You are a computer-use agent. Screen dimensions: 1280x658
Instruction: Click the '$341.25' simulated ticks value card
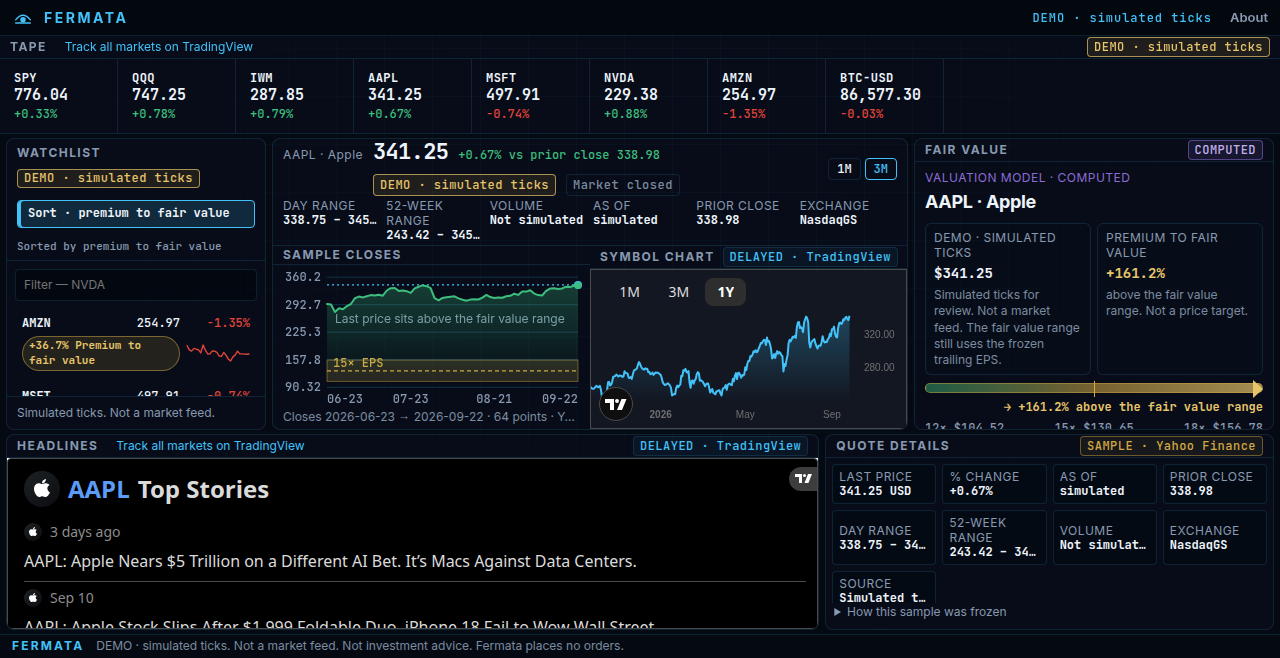(x=1008, y=299)
